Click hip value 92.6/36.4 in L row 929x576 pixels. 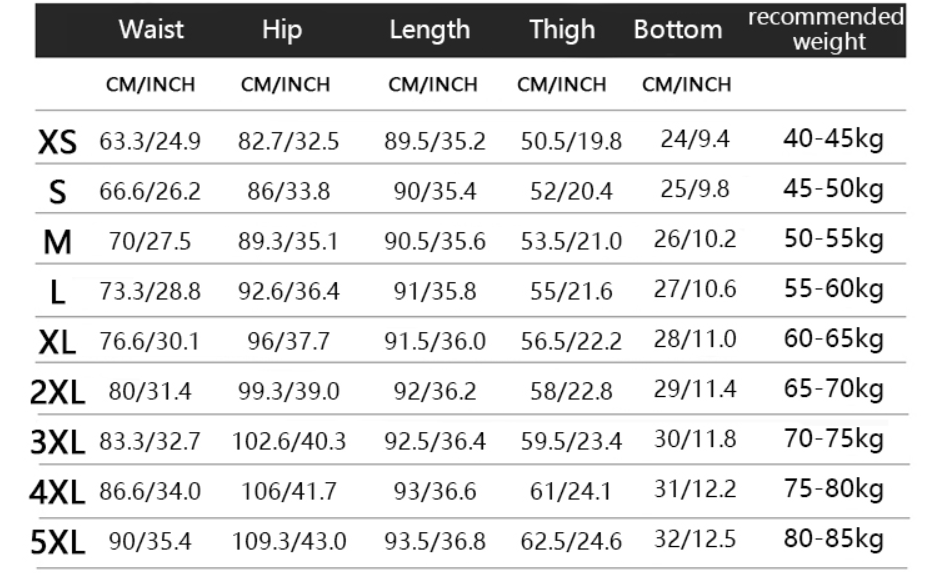[x=288, y=292]
